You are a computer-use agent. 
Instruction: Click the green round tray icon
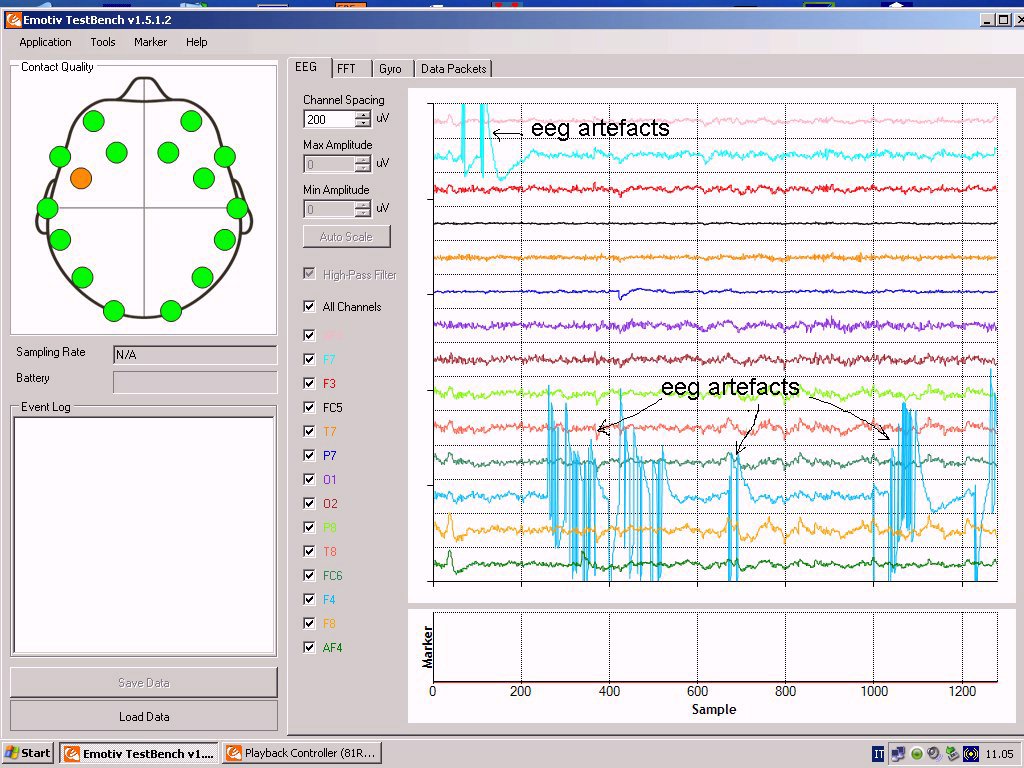916,754
